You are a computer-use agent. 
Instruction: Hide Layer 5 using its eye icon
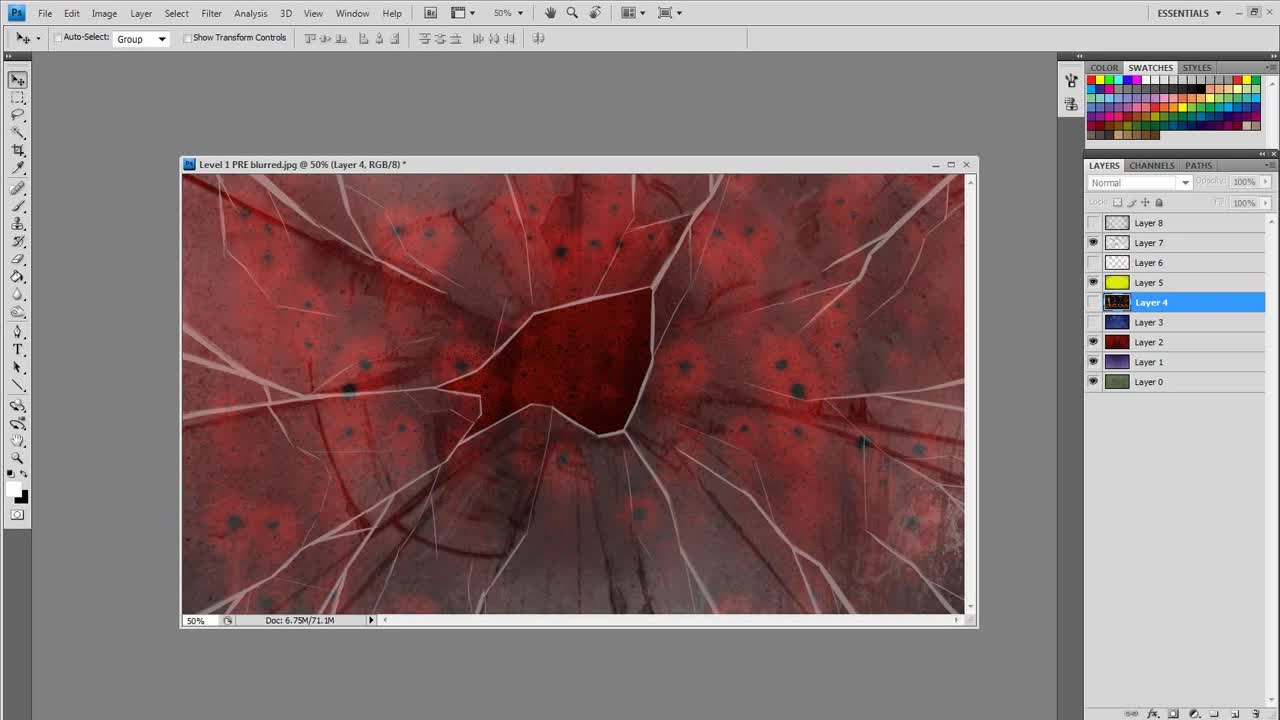[1094, 282]
